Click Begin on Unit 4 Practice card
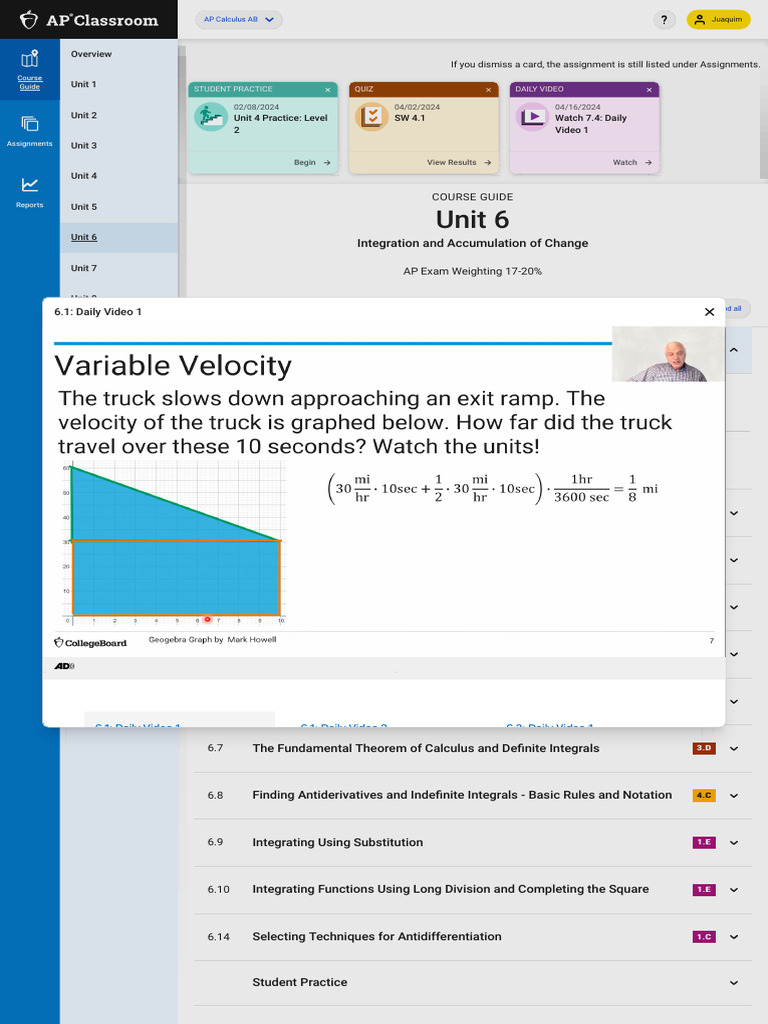768x1024 pixels. 310,162
